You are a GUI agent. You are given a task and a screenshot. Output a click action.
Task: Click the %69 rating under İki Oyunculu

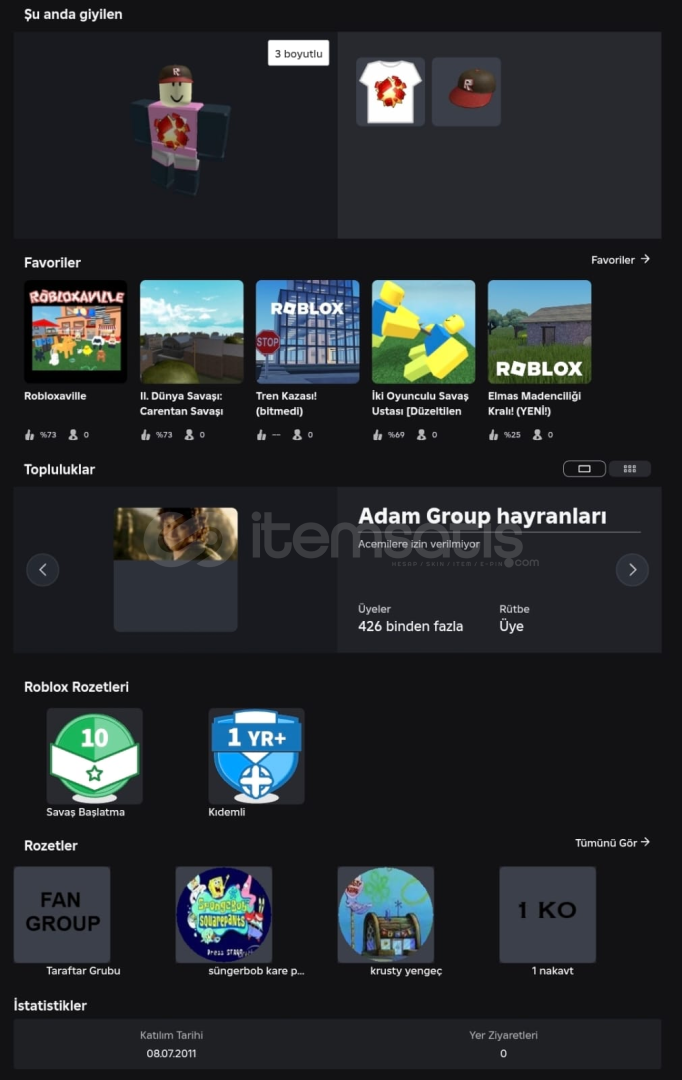396,435
